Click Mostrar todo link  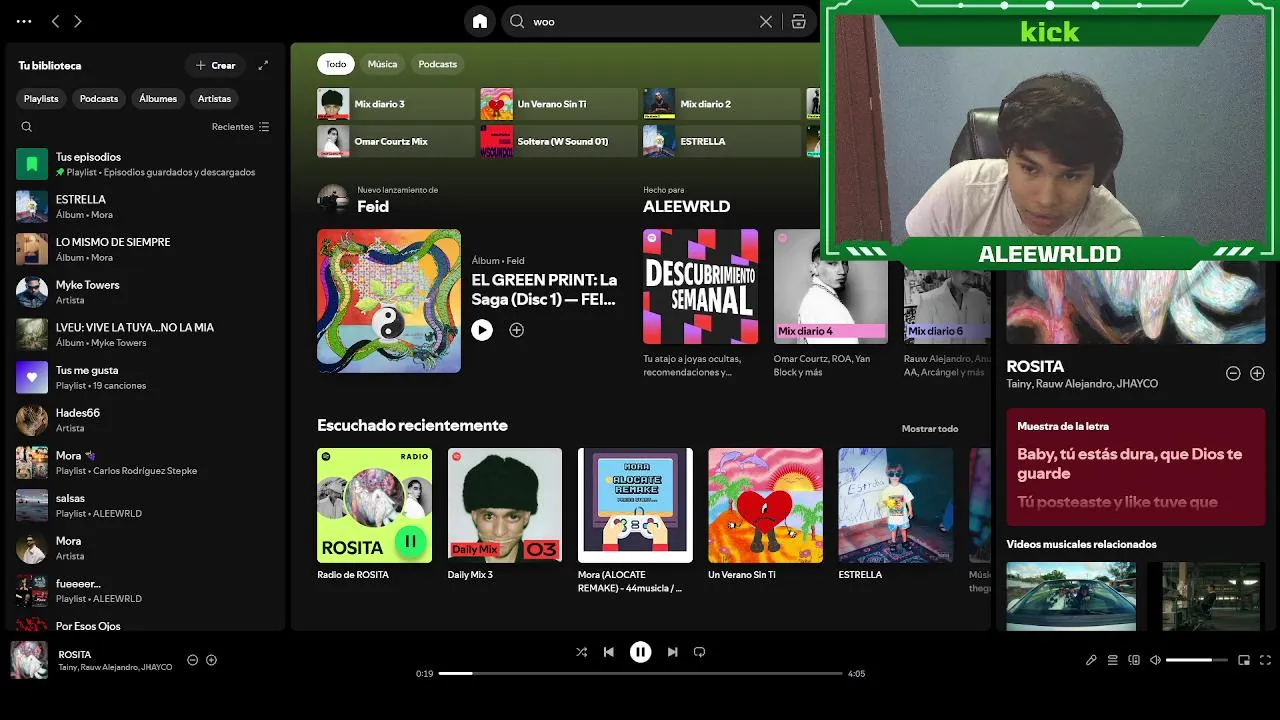pos(930,429)
